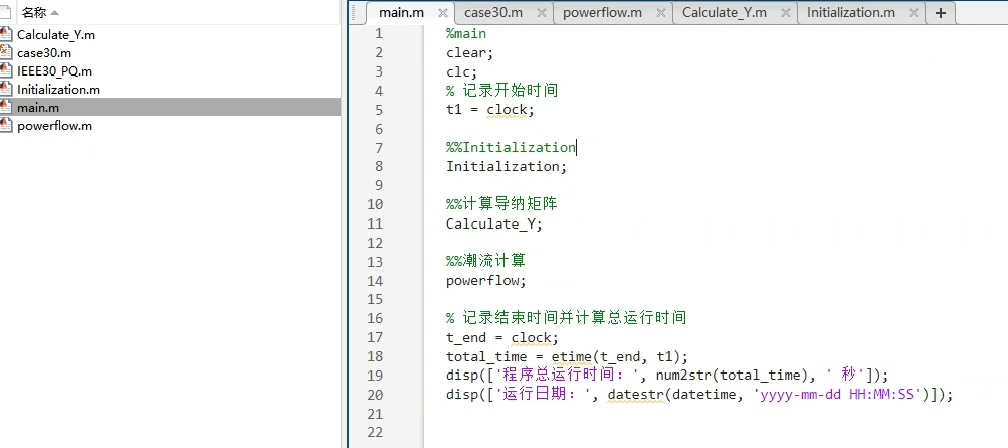Open a new editor tab with plus button
Image resolution: width=1008 pixels, height=448 pixels.
point(940,13)
